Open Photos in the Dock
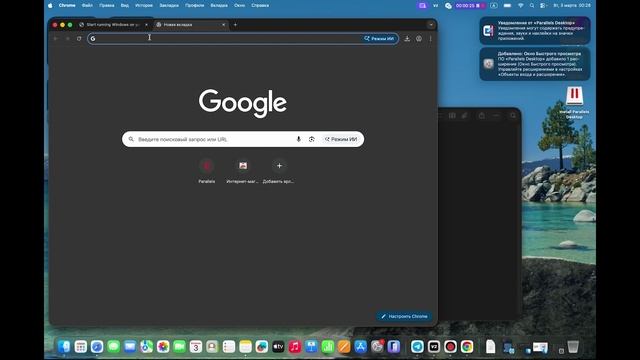 [x=163, y=347]
